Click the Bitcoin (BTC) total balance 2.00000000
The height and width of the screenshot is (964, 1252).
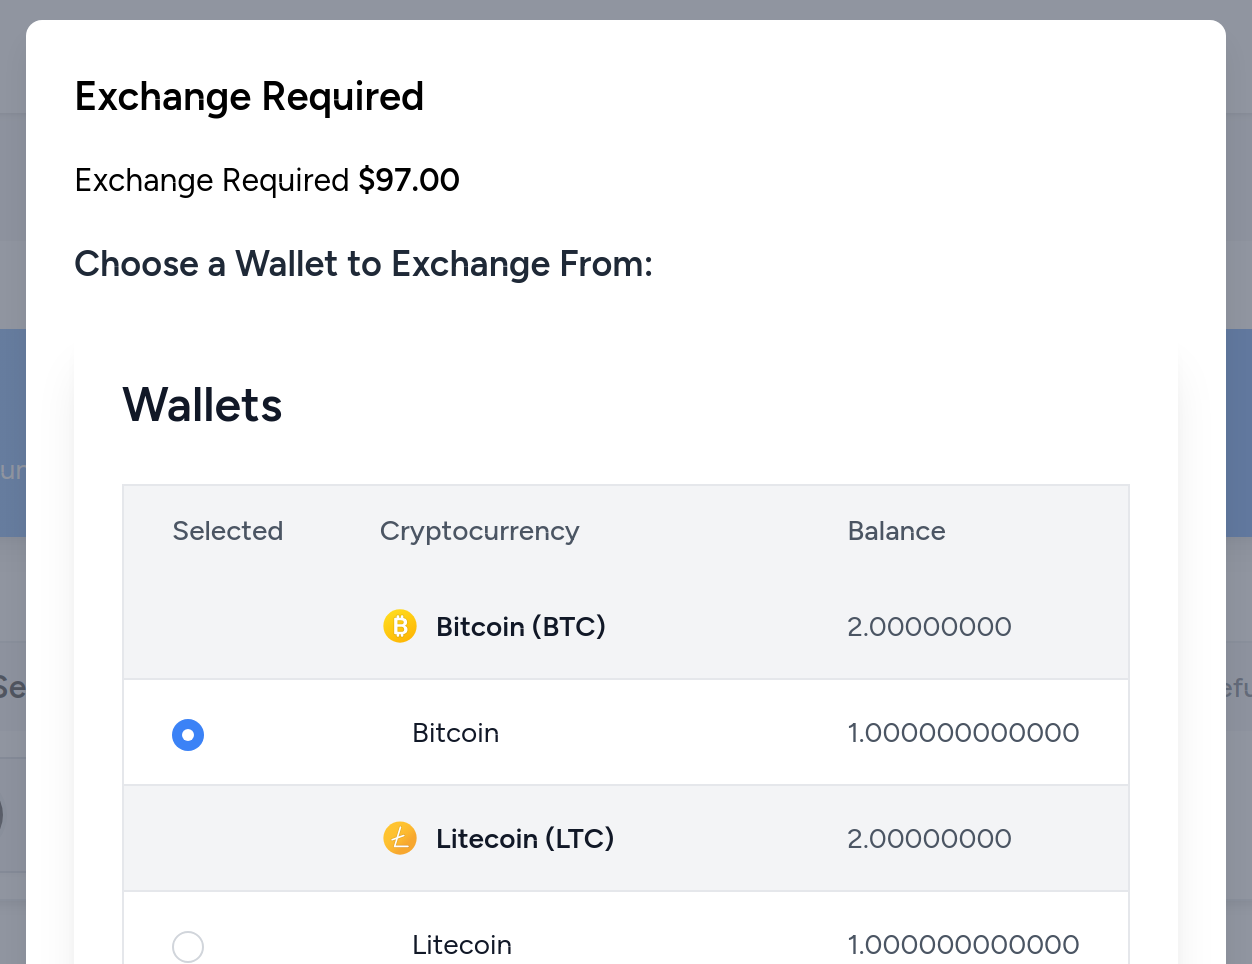point(929,627)
